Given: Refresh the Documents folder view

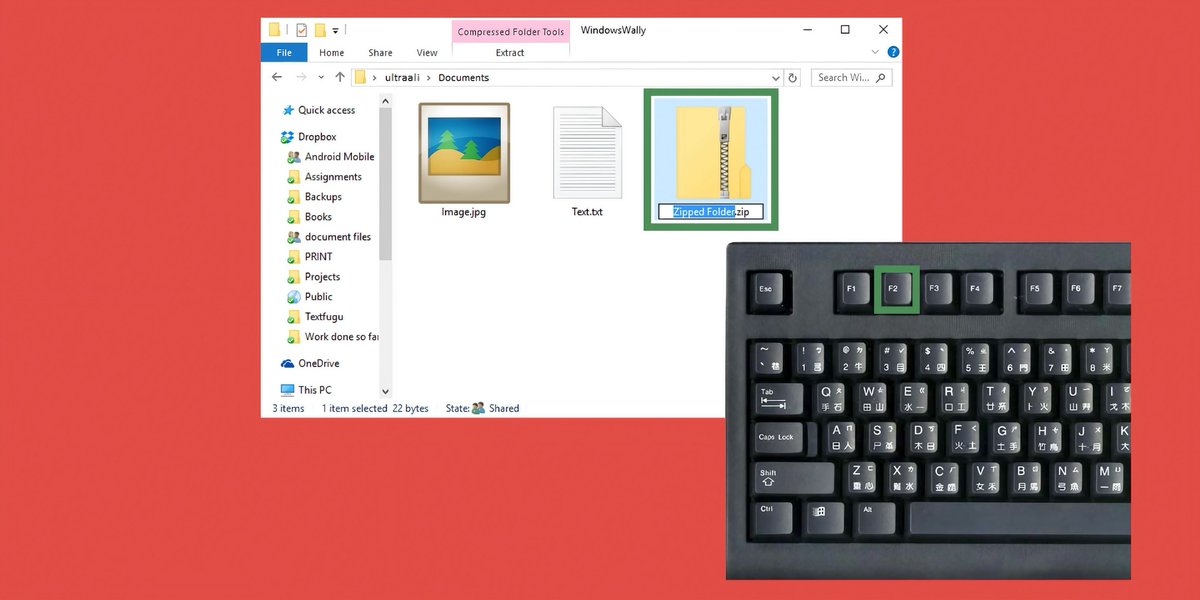Looking at the screenshot, I should click(793, 77).
